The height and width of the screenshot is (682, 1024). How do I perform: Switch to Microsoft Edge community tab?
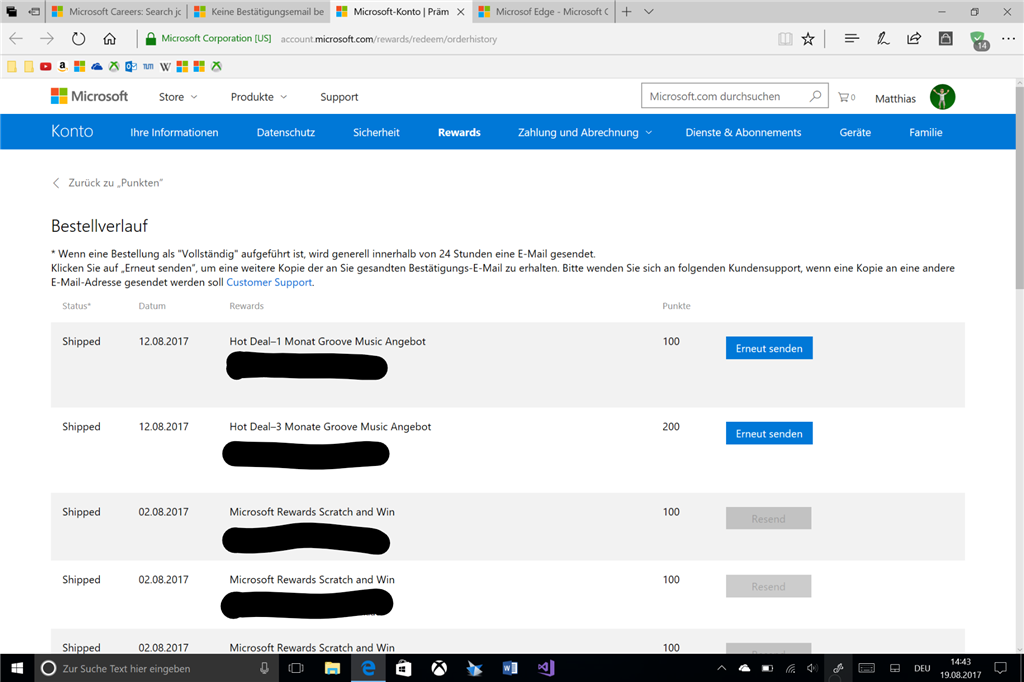[x=544, y=11]
